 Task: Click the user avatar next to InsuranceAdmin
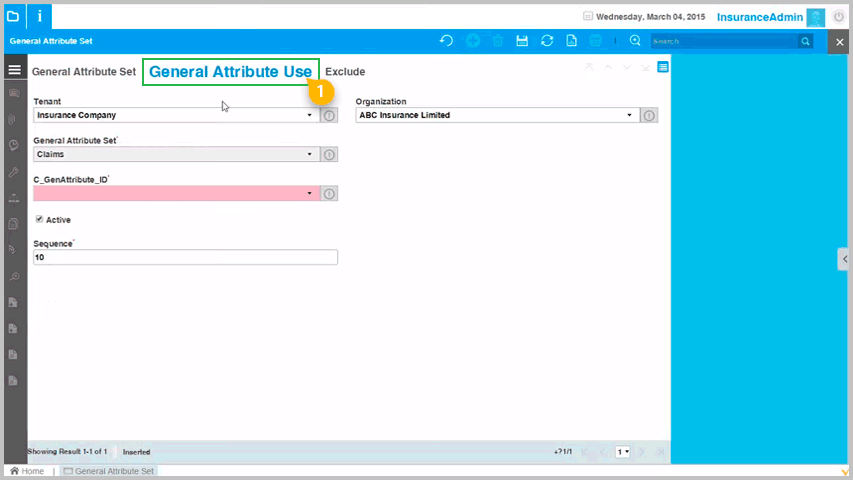815,17
